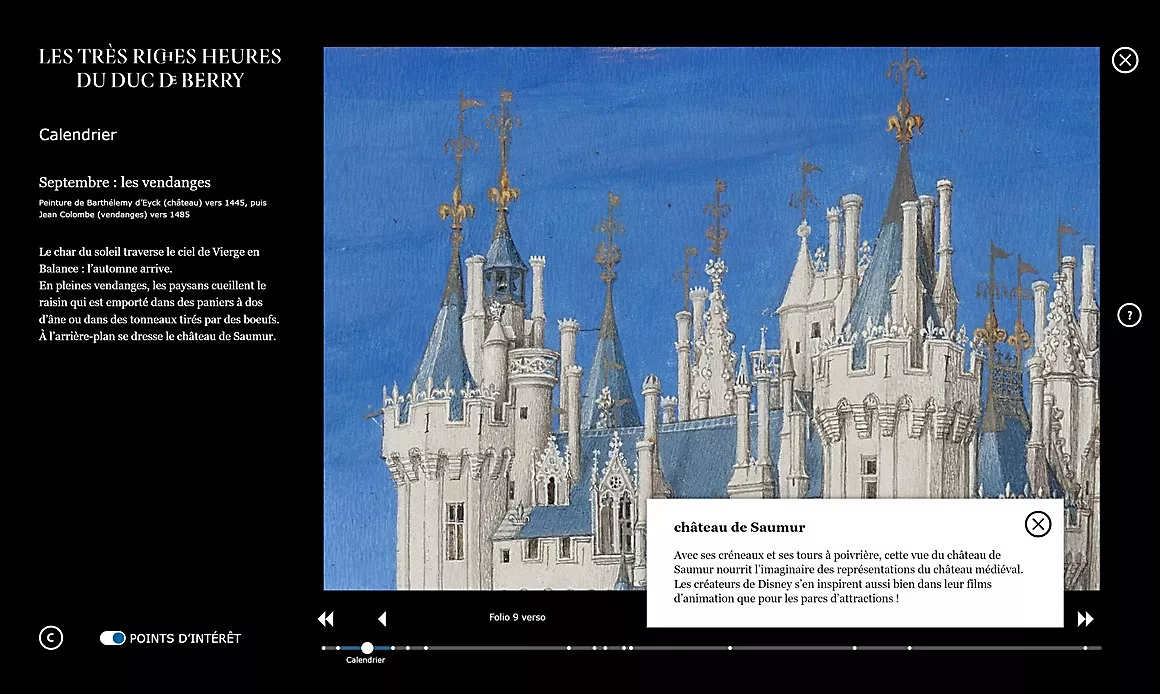Click the 'Septembre : les vendanges' heading

pyautogui.click(x=124, y=182)
